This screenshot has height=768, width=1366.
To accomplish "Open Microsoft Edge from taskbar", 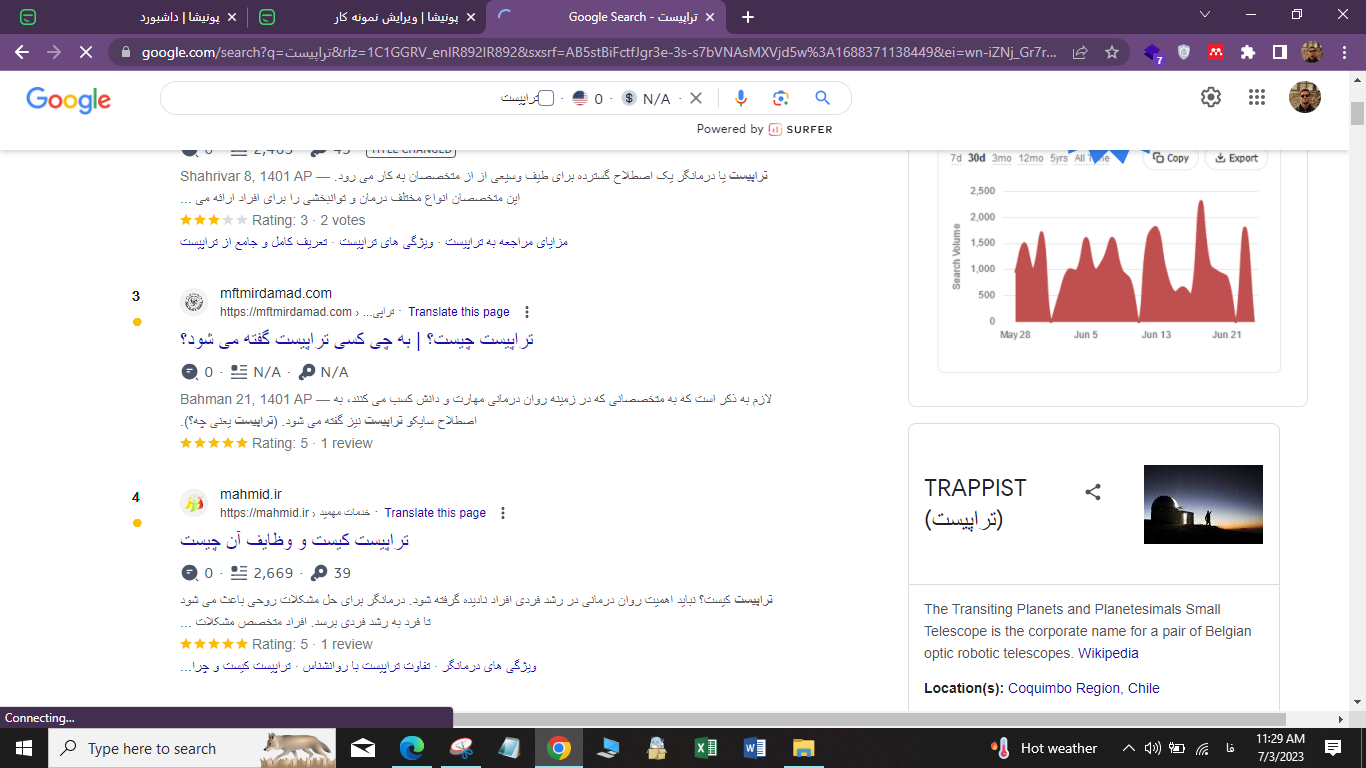I will 412,748.
